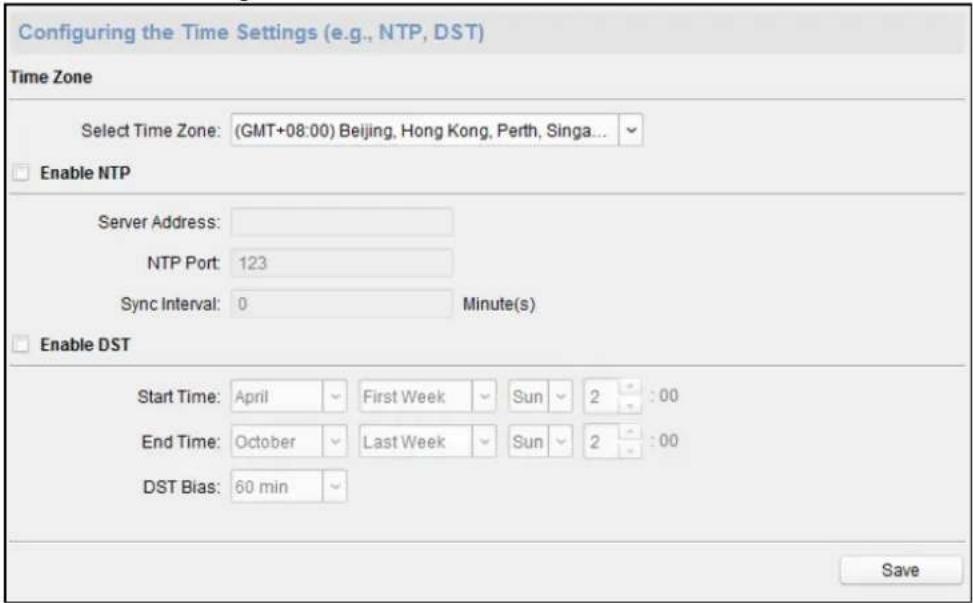The height and width of the screenshot is (603, 973).
Task: Open the End Time day dropdown (Sun)
Action: tap(540, 442)
